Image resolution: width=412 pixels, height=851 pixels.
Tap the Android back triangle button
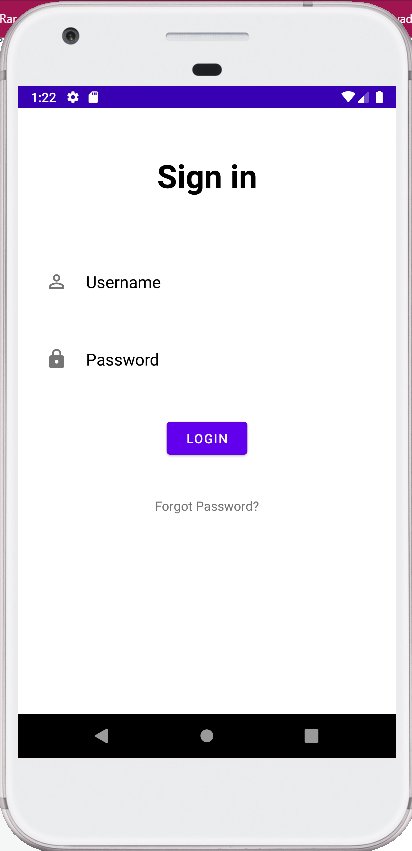(102, 736)
